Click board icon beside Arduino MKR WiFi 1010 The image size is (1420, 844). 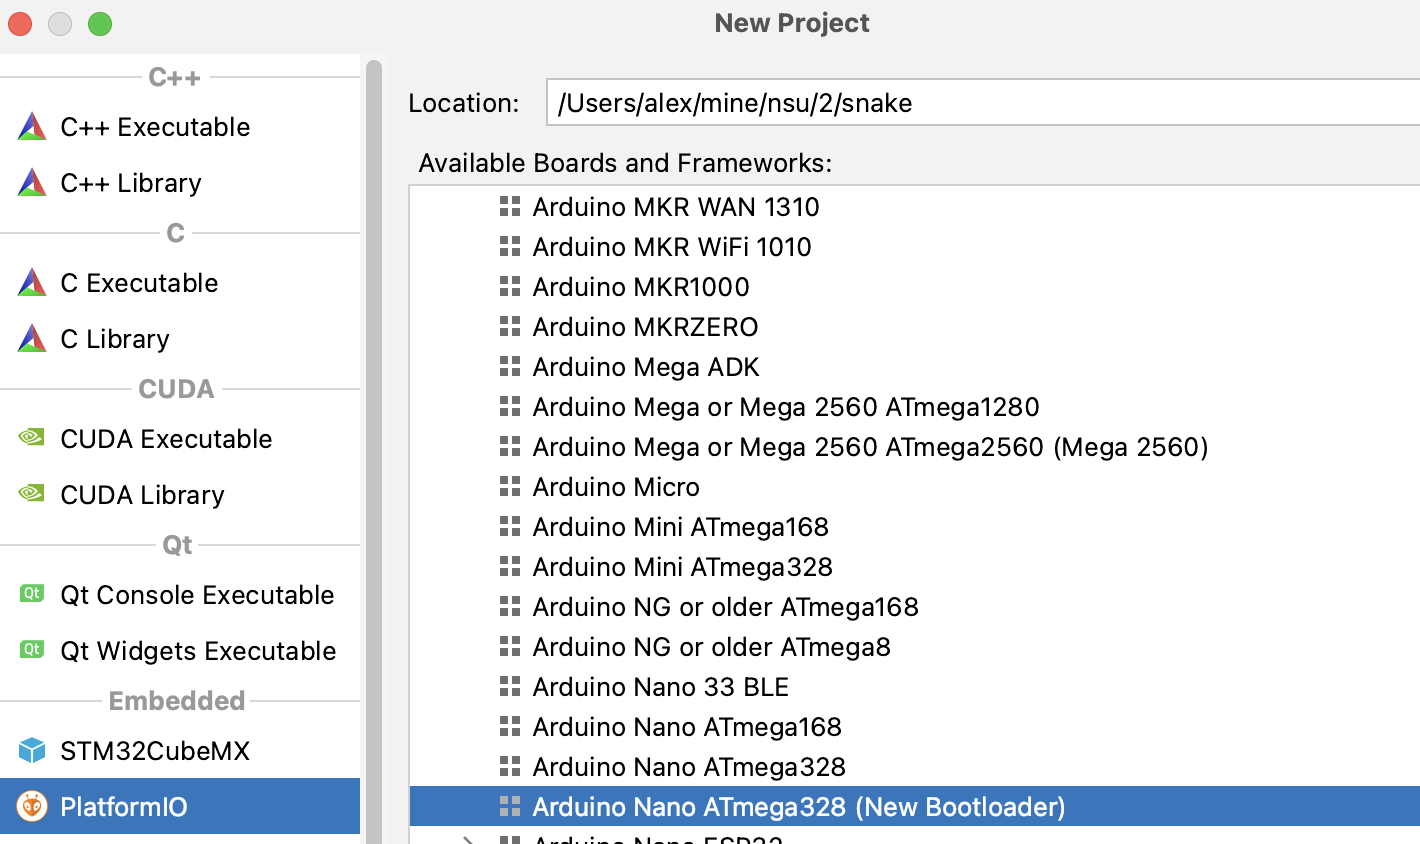510,247
